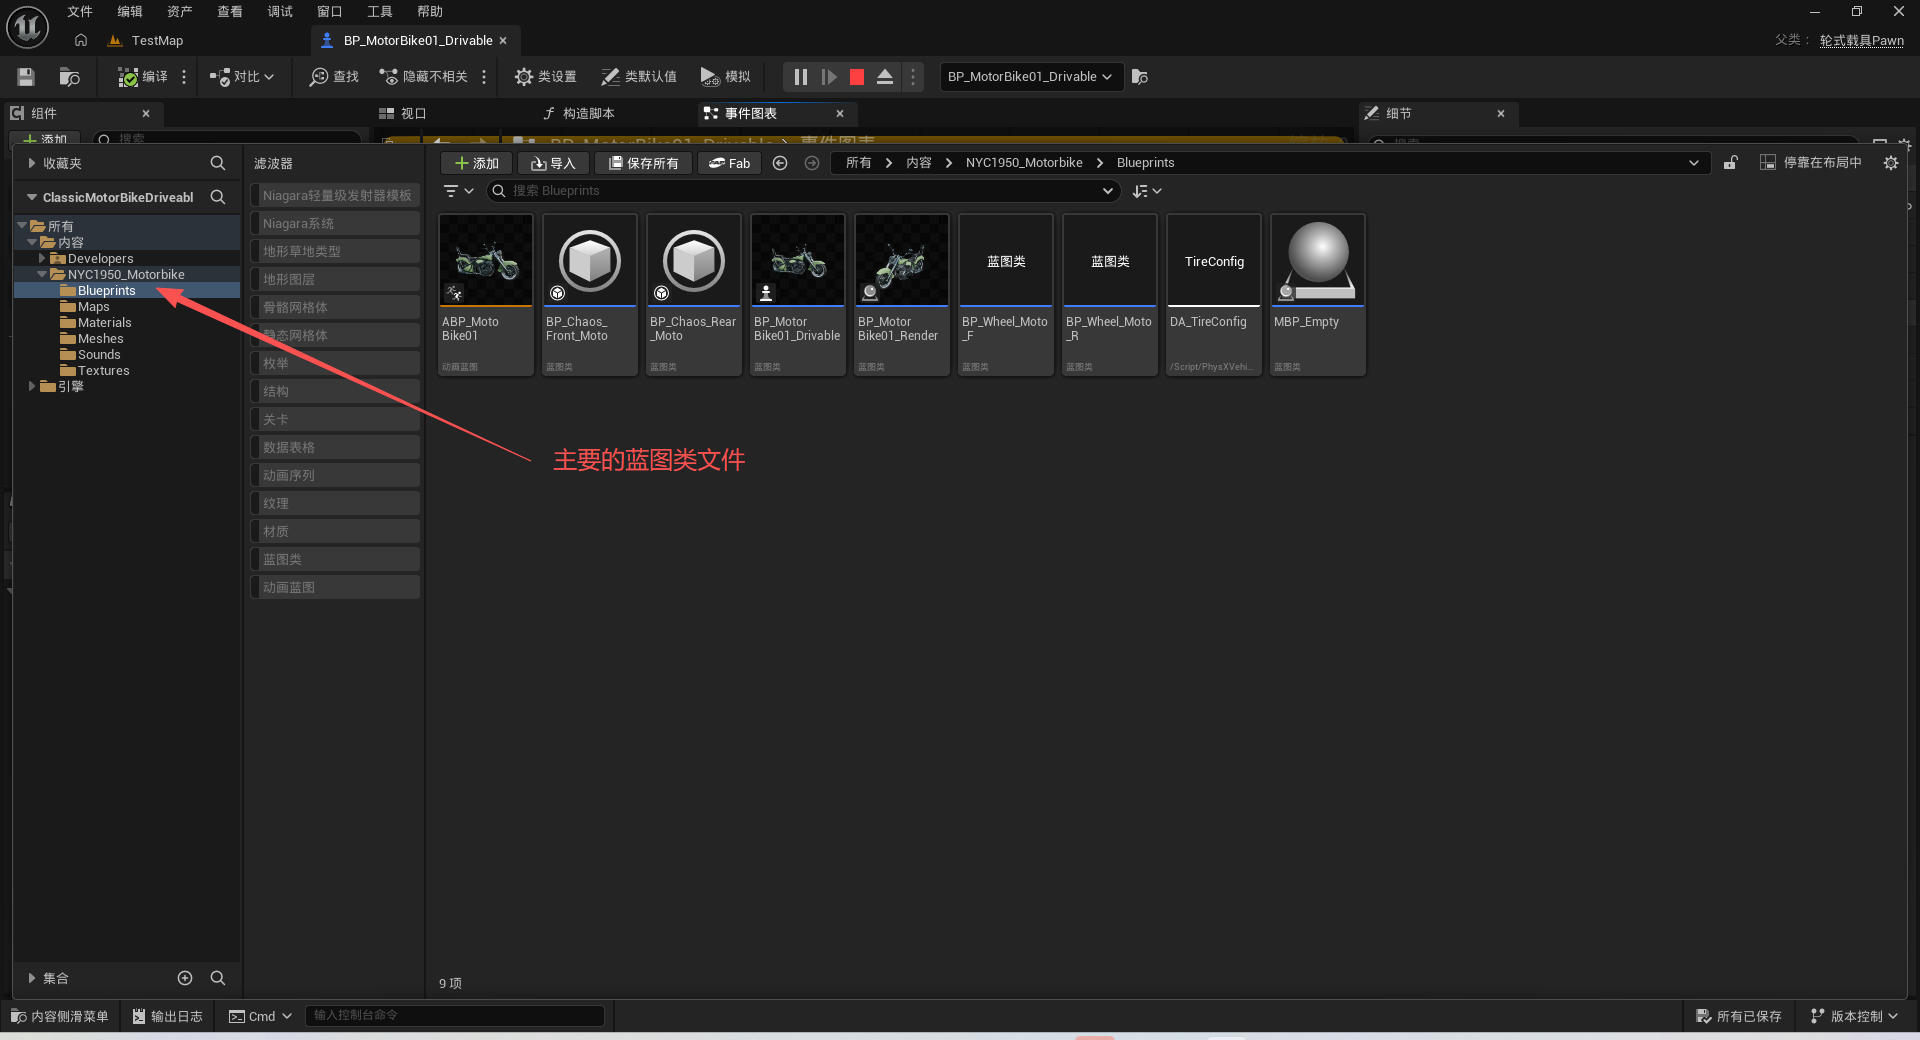Image resolution: width=1920 pixels, height=1040 pixels.
Task: Toggle the 材质 filter
Action: 335,531
